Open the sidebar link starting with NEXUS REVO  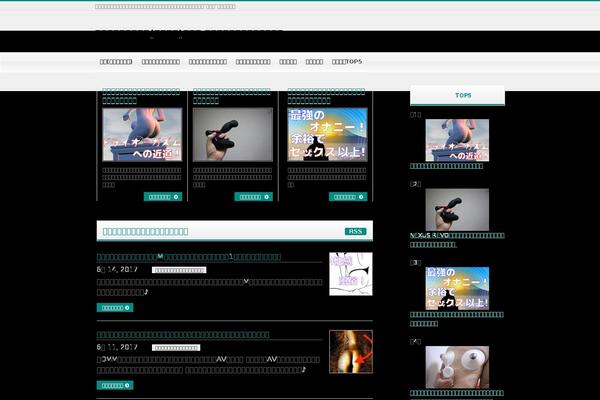(x=457, y=240)
